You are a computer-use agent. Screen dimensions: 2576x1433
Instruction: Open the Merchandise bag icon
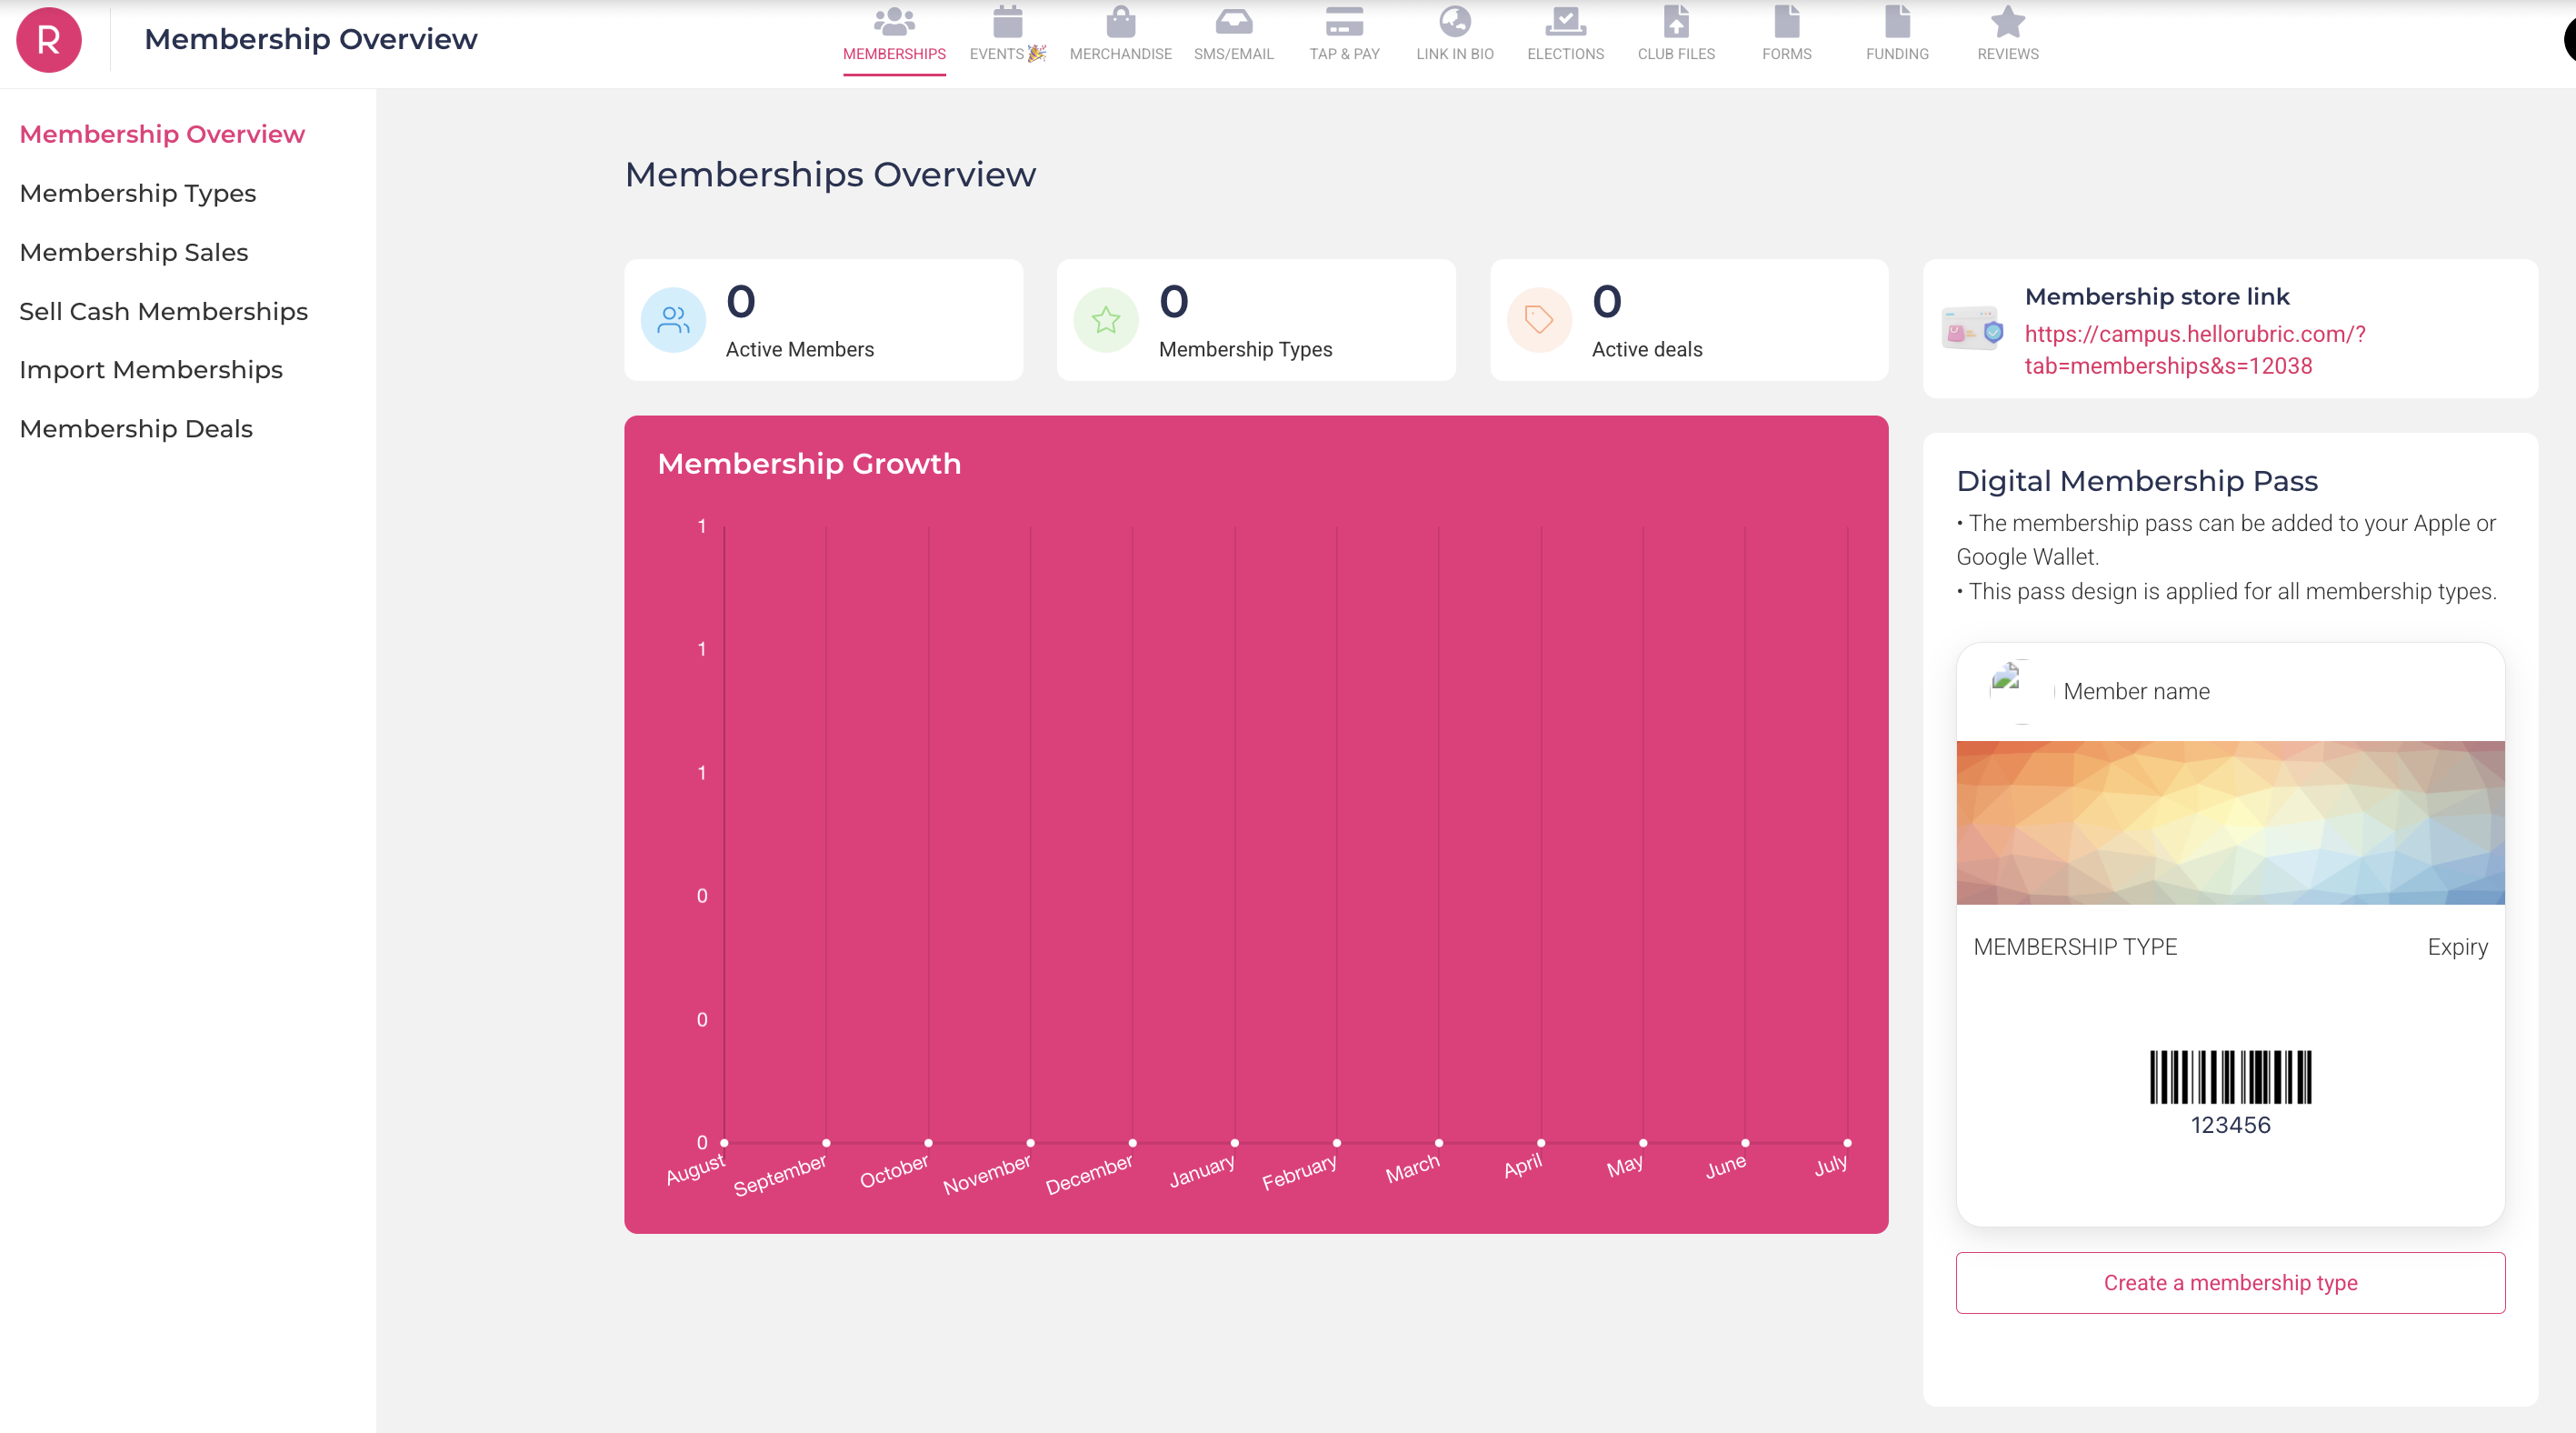tap(1120, 22)
